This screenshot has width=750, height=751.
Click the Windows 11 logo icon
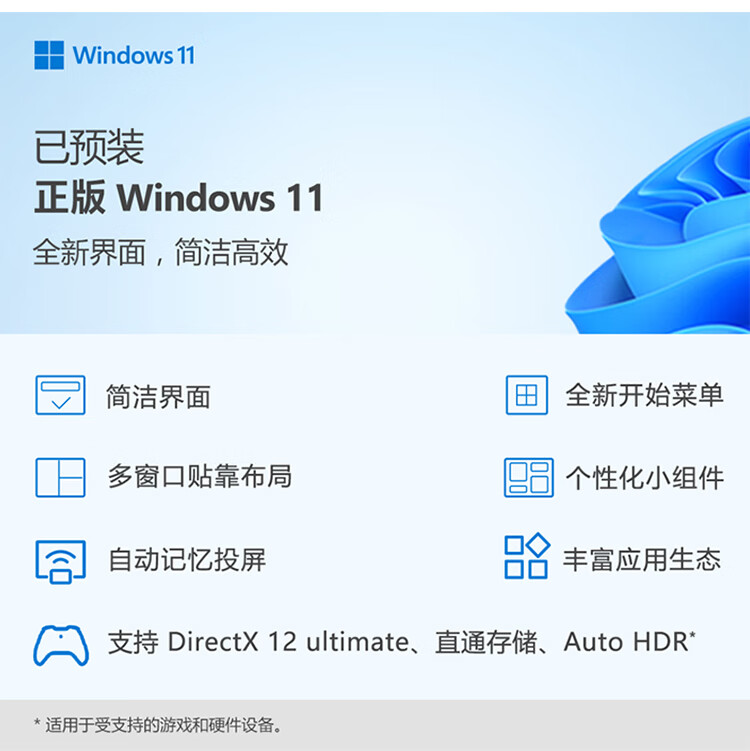click(x=49, y=55)
